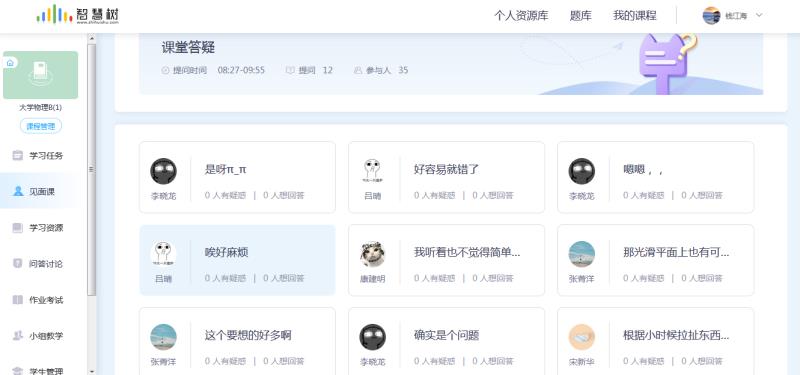Click the sidebar scrollbar up arrow
The width and height of the screenshot is (800, 375).
92,38
